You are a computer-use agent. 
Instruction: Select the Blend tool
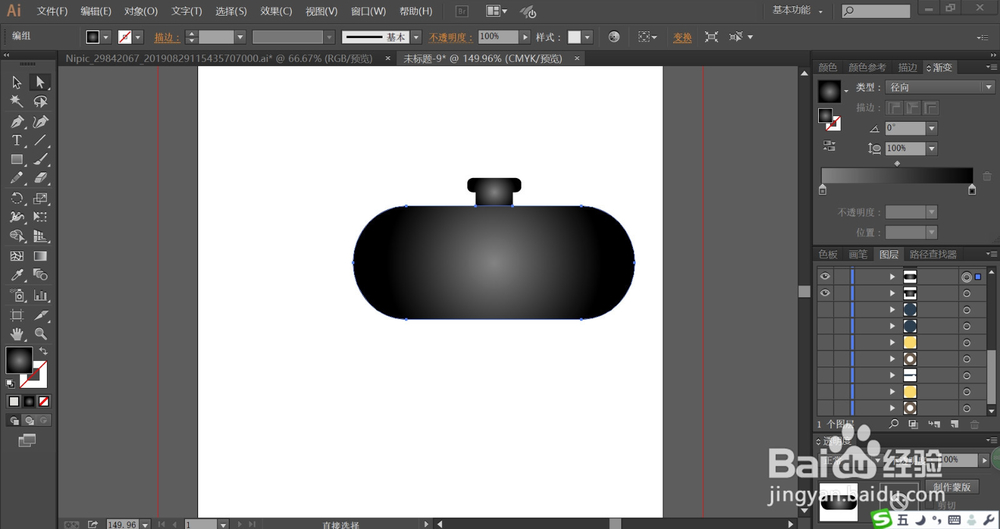tap(40, 275)
